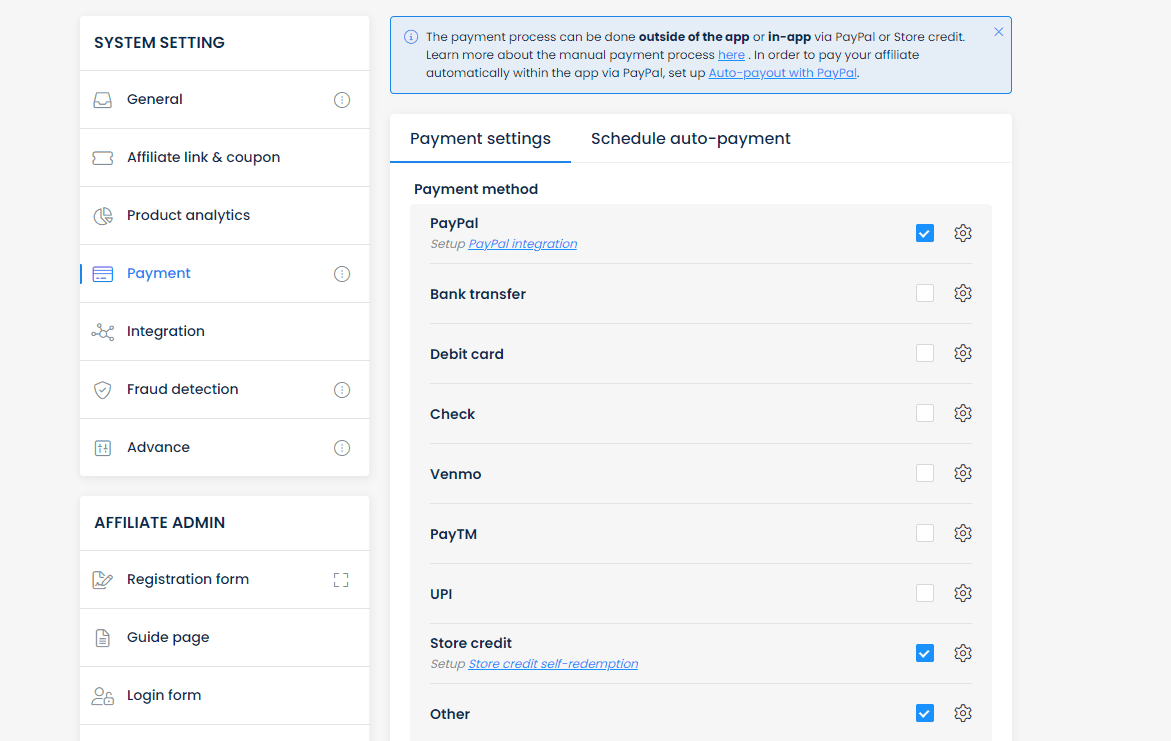Open Store credit gear settings icon
Viewport: 1171px width, 741px height.
tap(963, 653)
